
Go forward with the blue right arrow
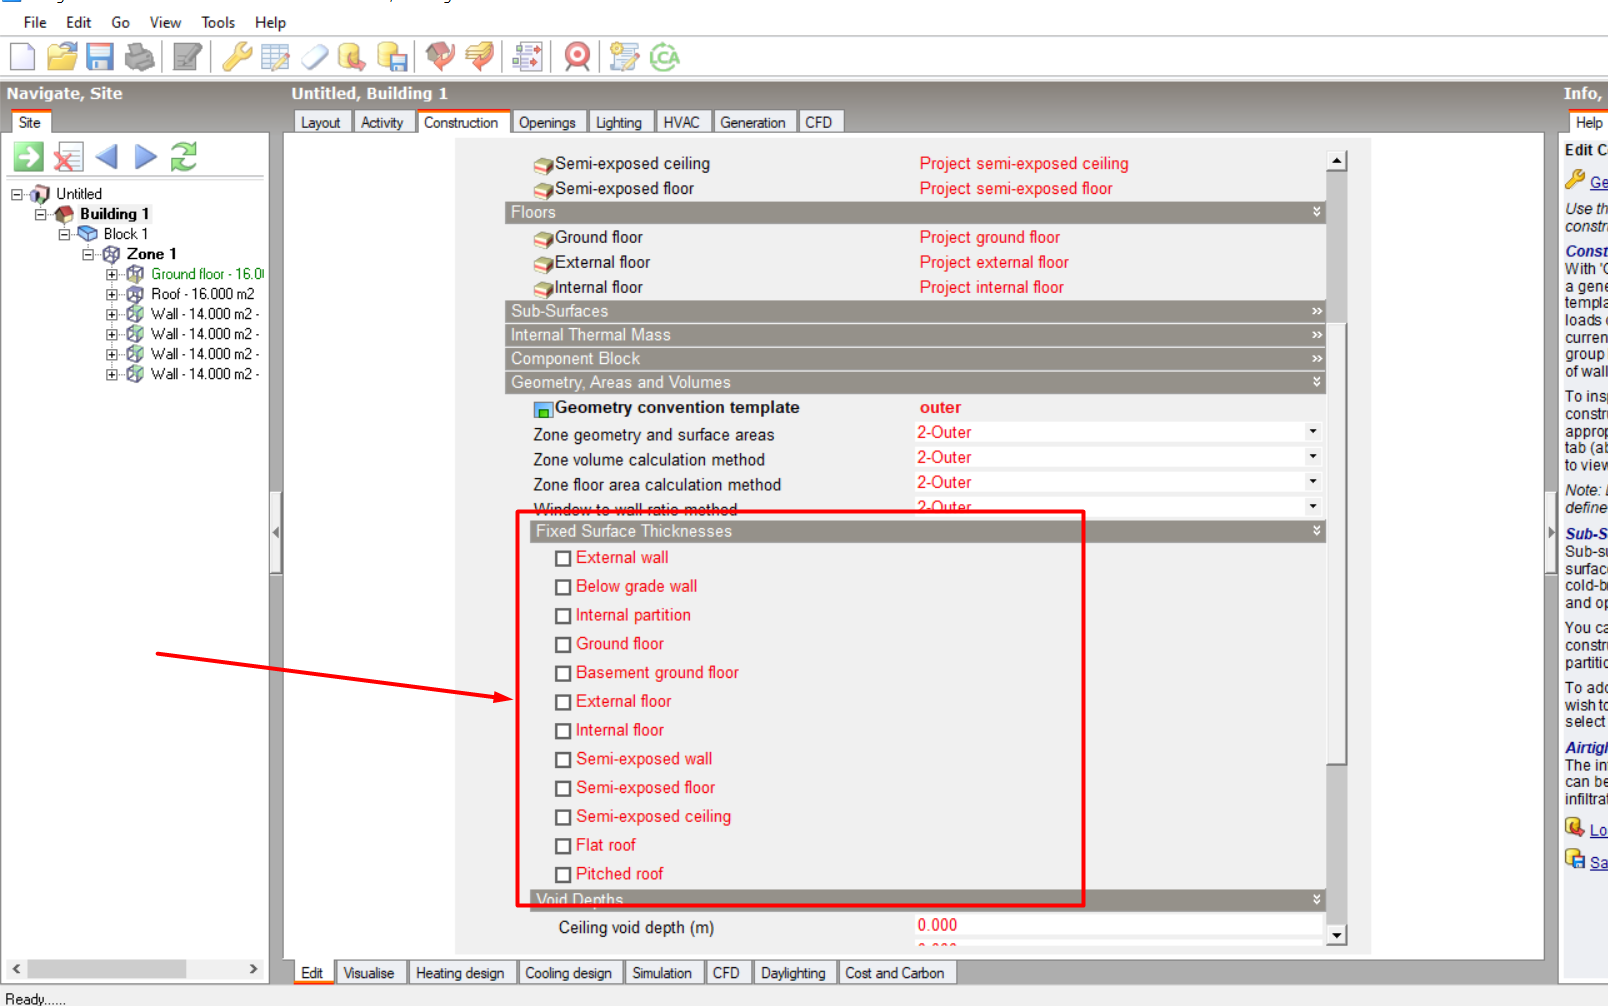coord(146,157)
